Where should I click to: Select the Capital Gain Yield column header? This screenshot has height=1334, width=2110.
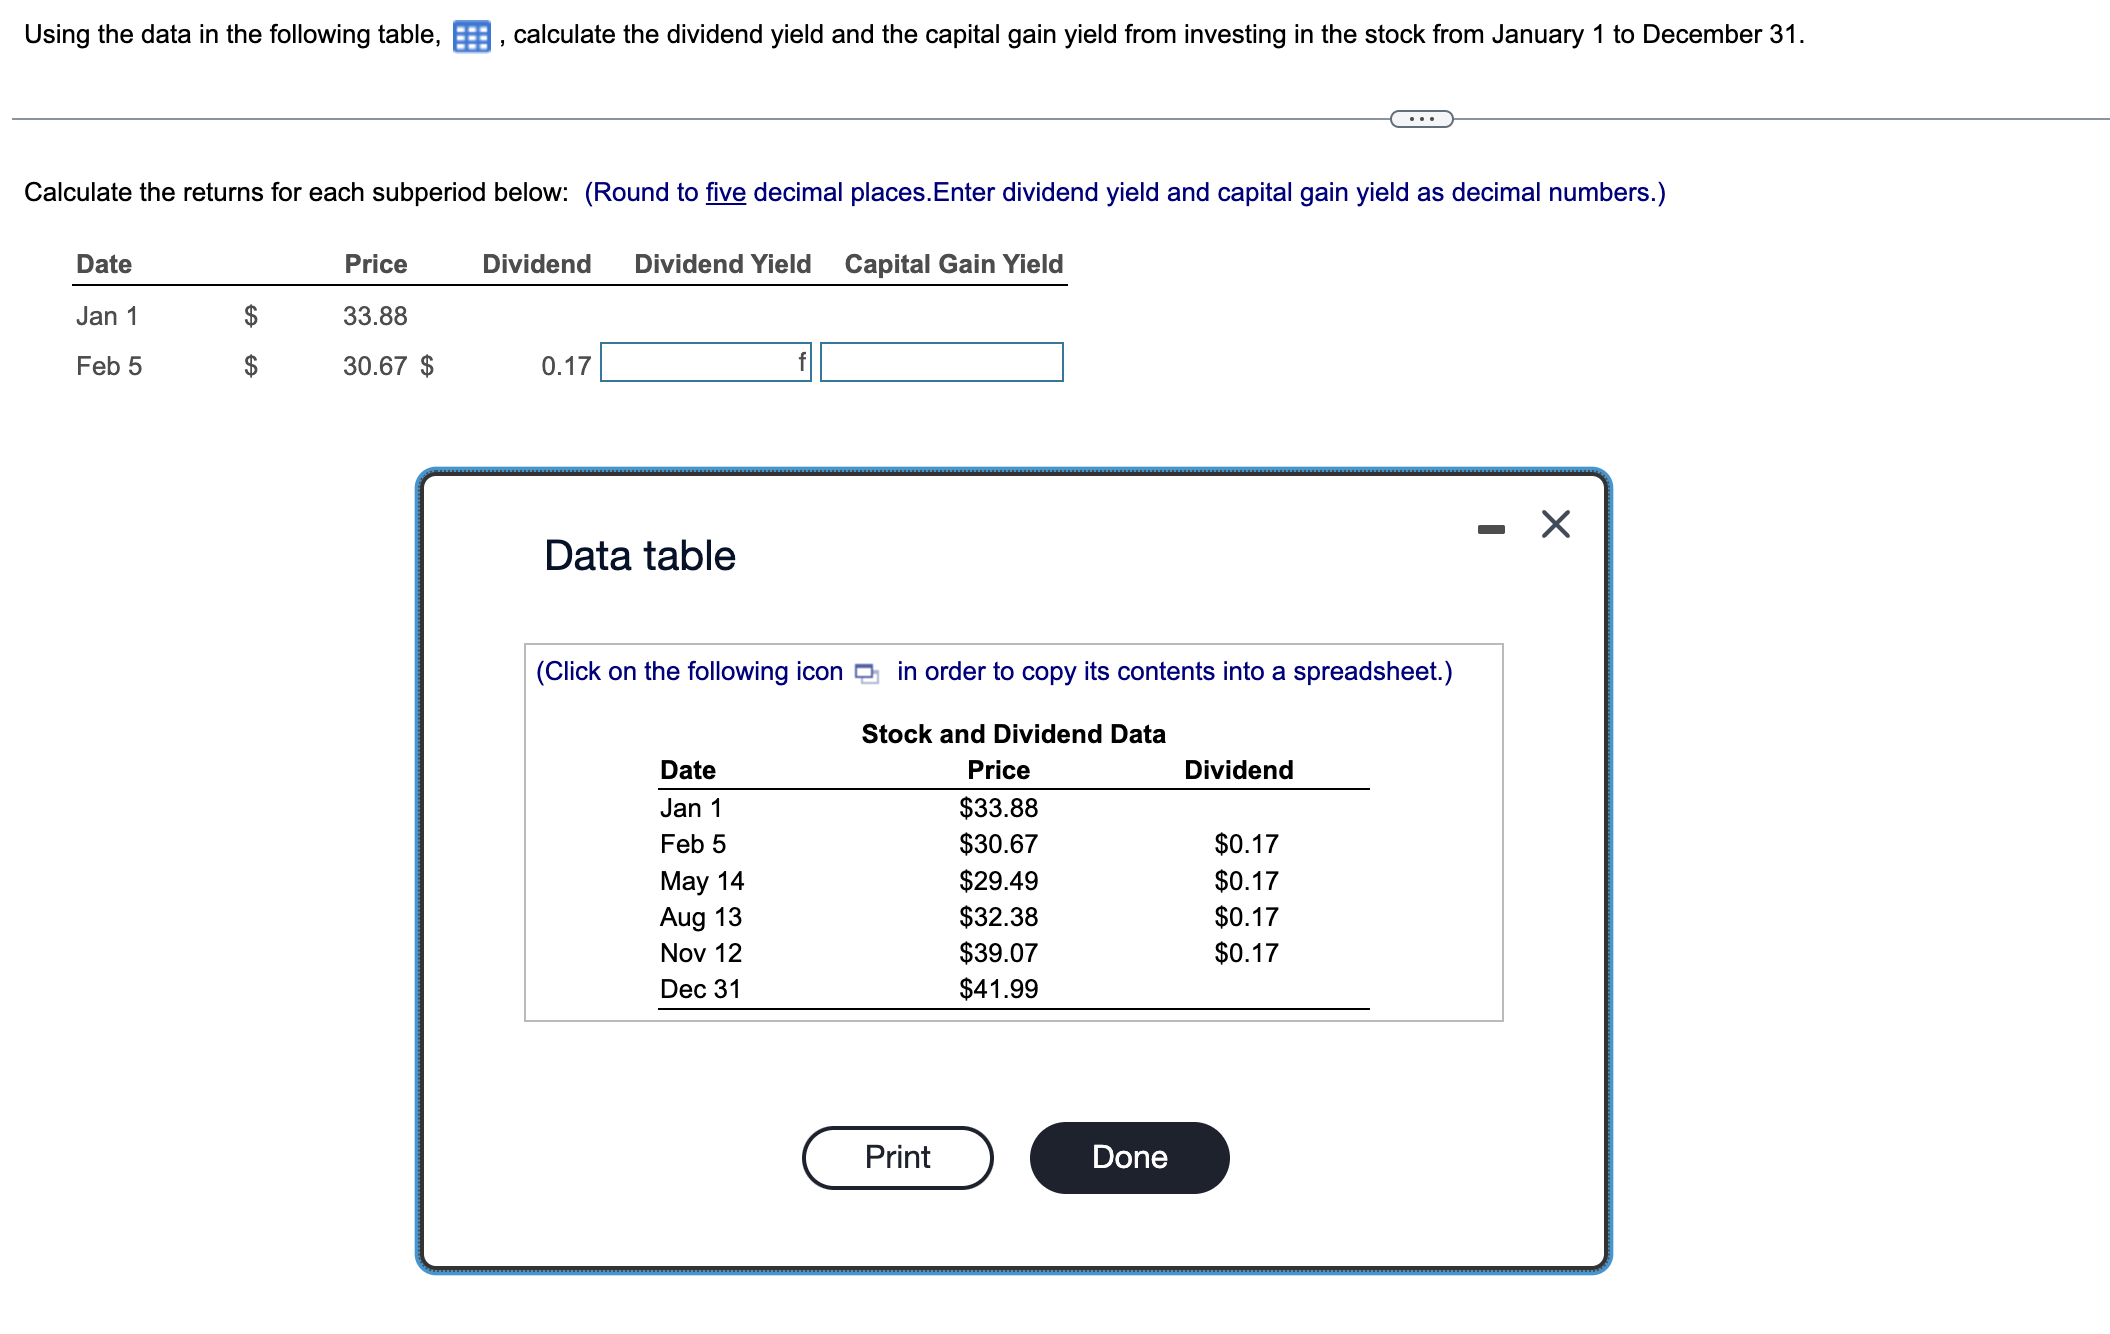pos(952,263)
